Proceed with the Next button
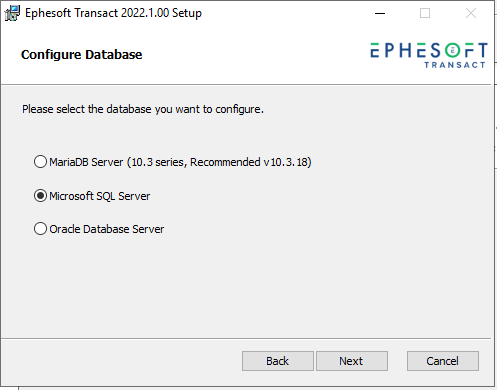Screen dimensions: 497x390 coord(352,361)
